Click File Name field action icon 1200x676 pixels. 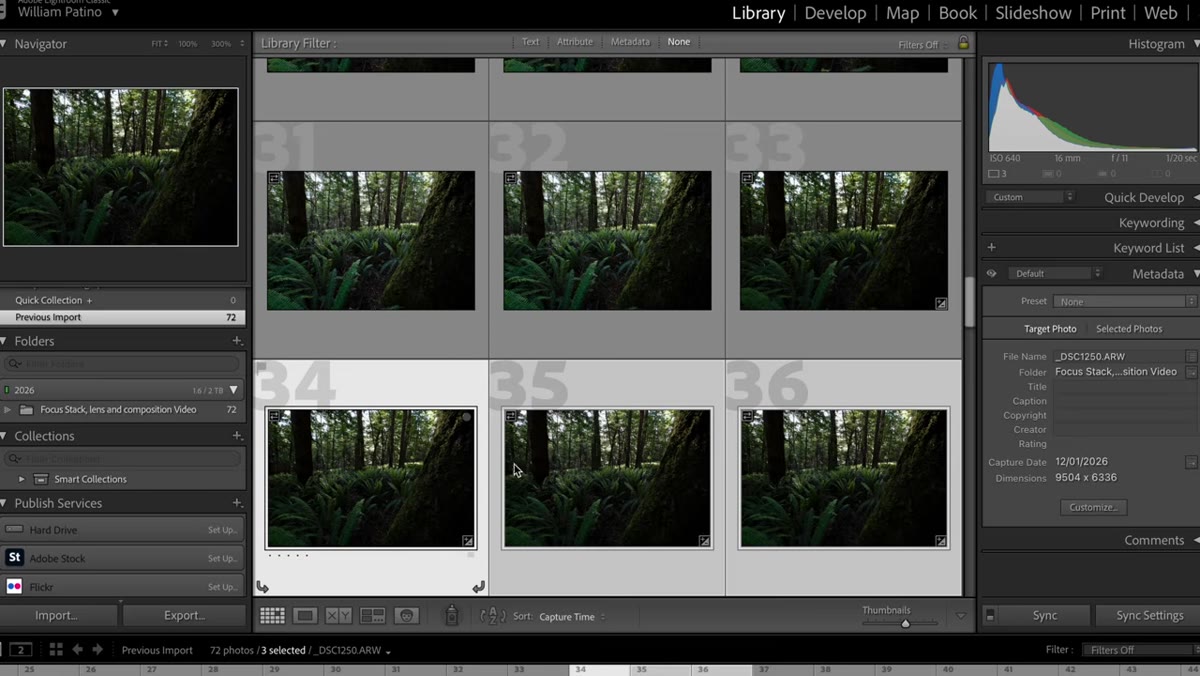click(1191, 356)
